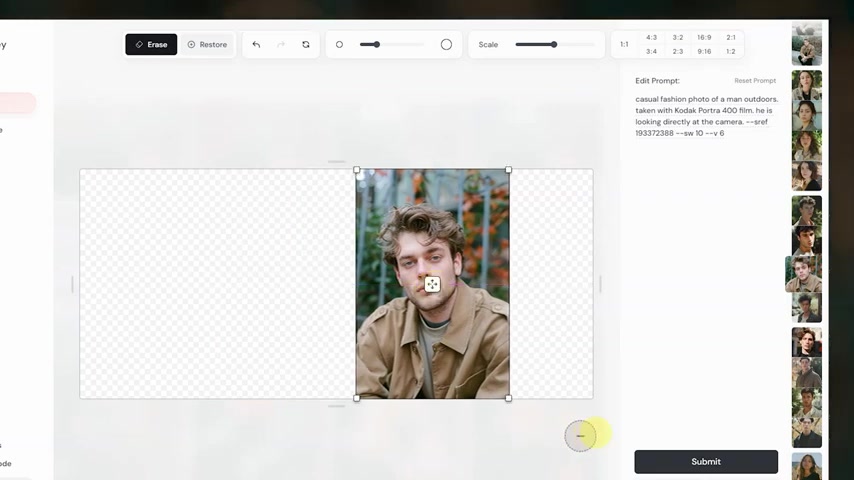The height and width of the screenshot is (480, 854).
Task: Click Reset Prompt link
Action: tap(755, 81)
